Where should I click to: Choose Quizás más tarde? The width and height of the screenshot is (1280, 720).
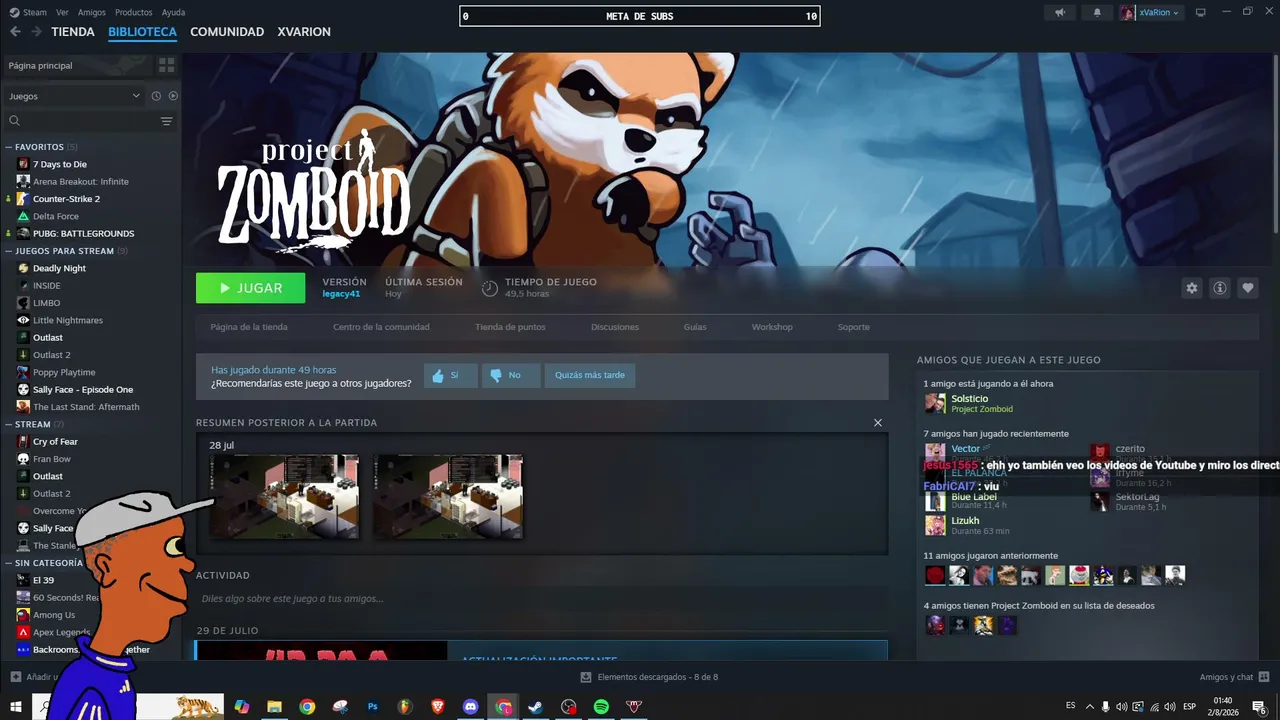590,375
